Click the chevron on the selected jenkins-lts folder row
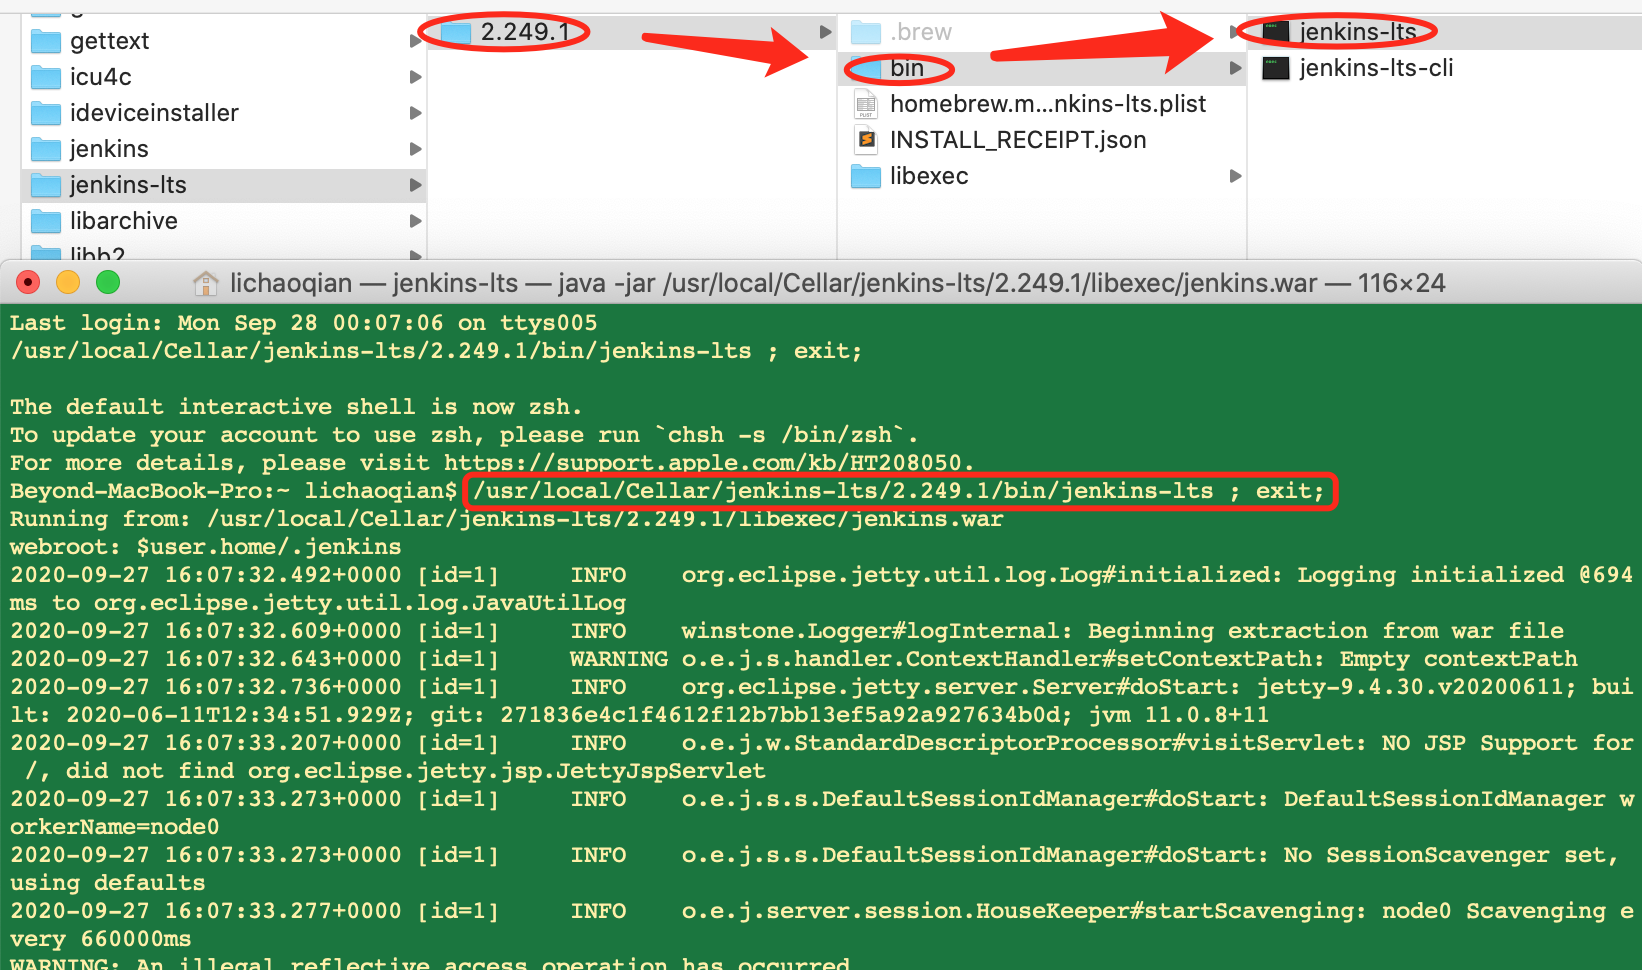This screenshot has height=970, width=1642. (x=415, y=185)
